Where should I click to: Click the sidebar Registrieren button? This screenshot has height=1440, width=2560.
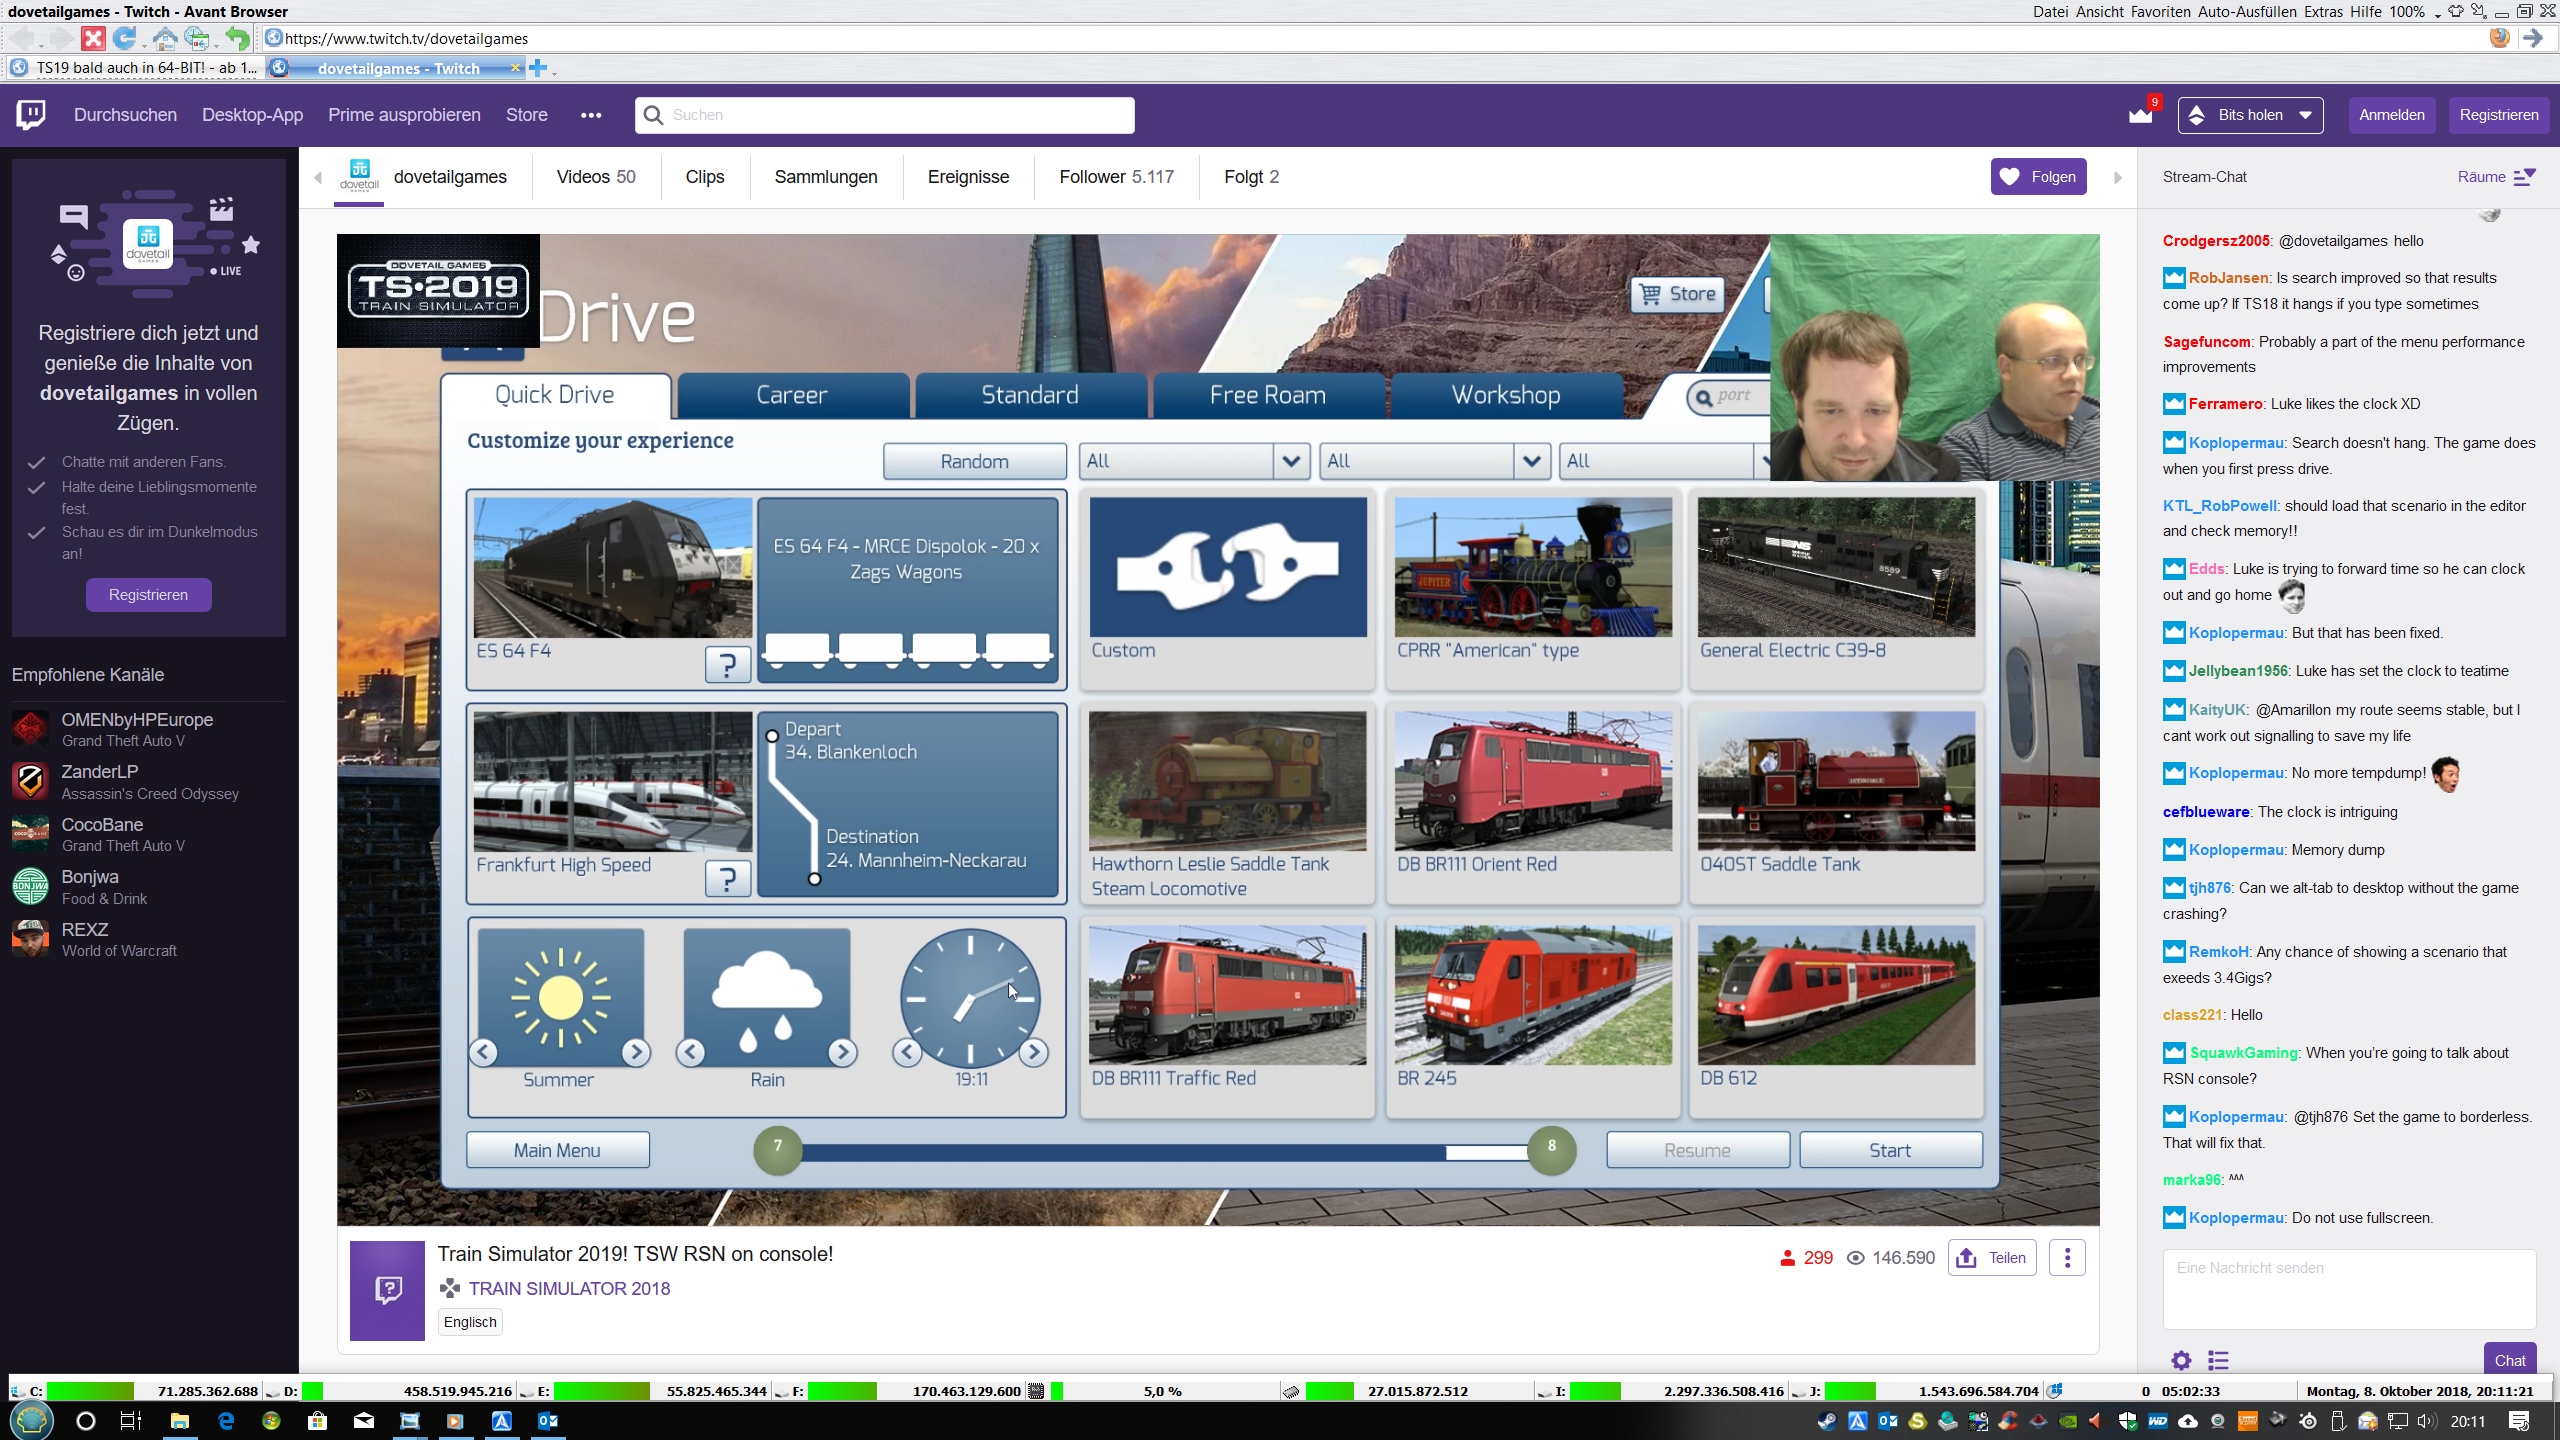(148, 595)
